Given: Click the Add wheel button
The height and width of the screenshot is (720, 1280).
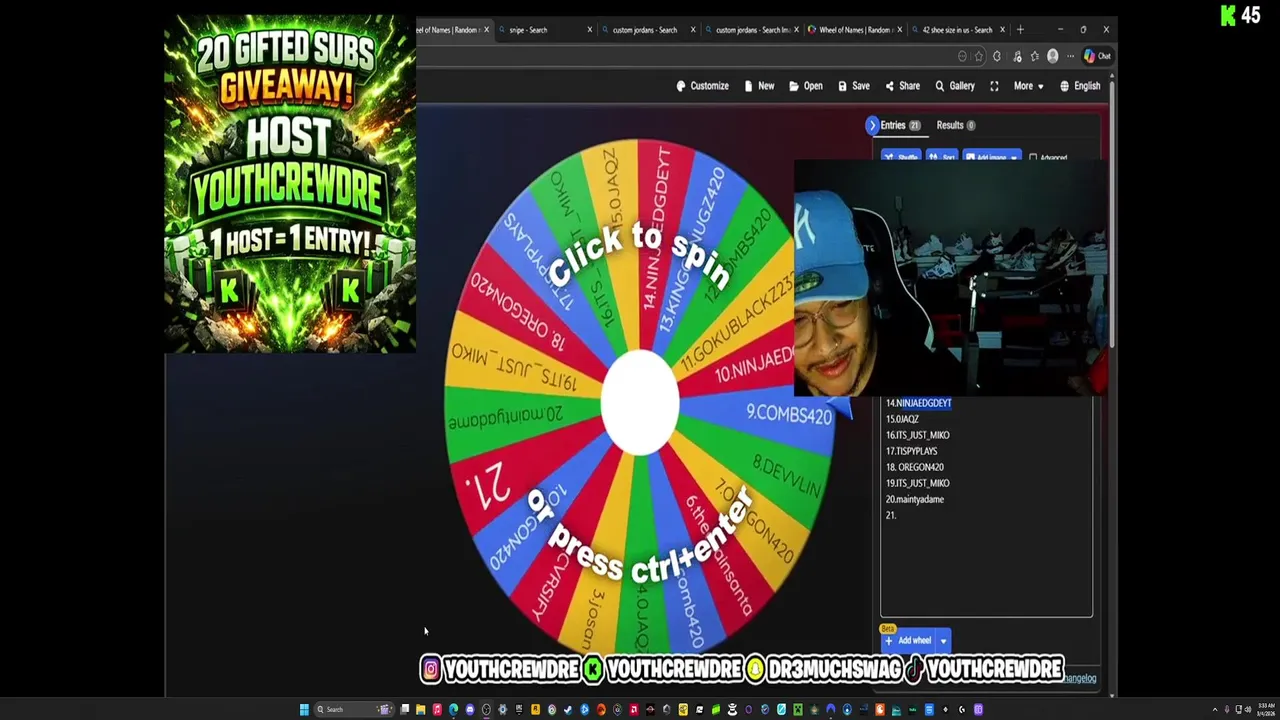Looking at the screenshot, I should [x=908, y=641].
